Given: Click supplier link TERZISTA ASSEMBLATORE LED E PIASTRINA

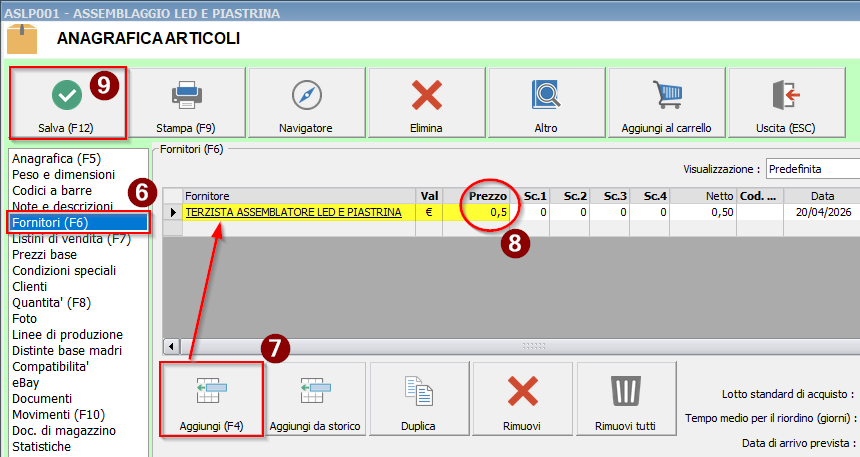Looking at the screenshot, I should click(x=293, y=212).
